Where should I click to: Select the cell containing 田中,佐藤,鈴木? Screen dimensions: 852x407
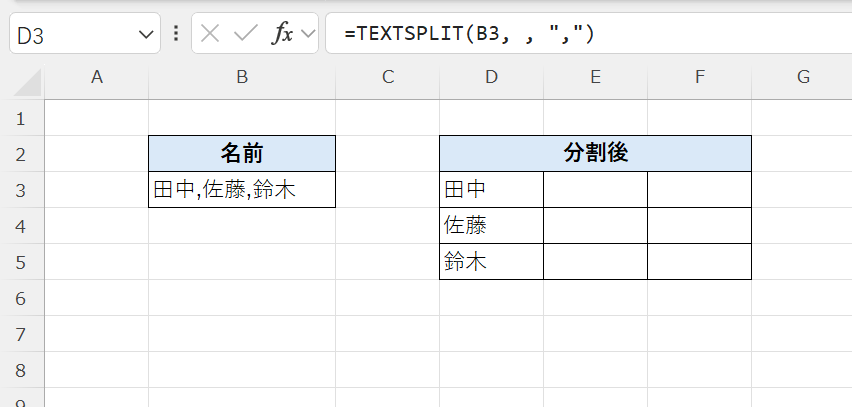(x=241, y=189)
